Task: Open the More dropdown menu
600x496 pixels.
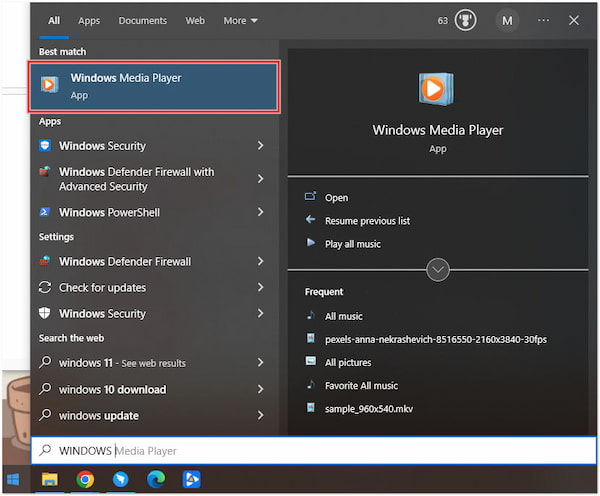Action: point(240,21)
